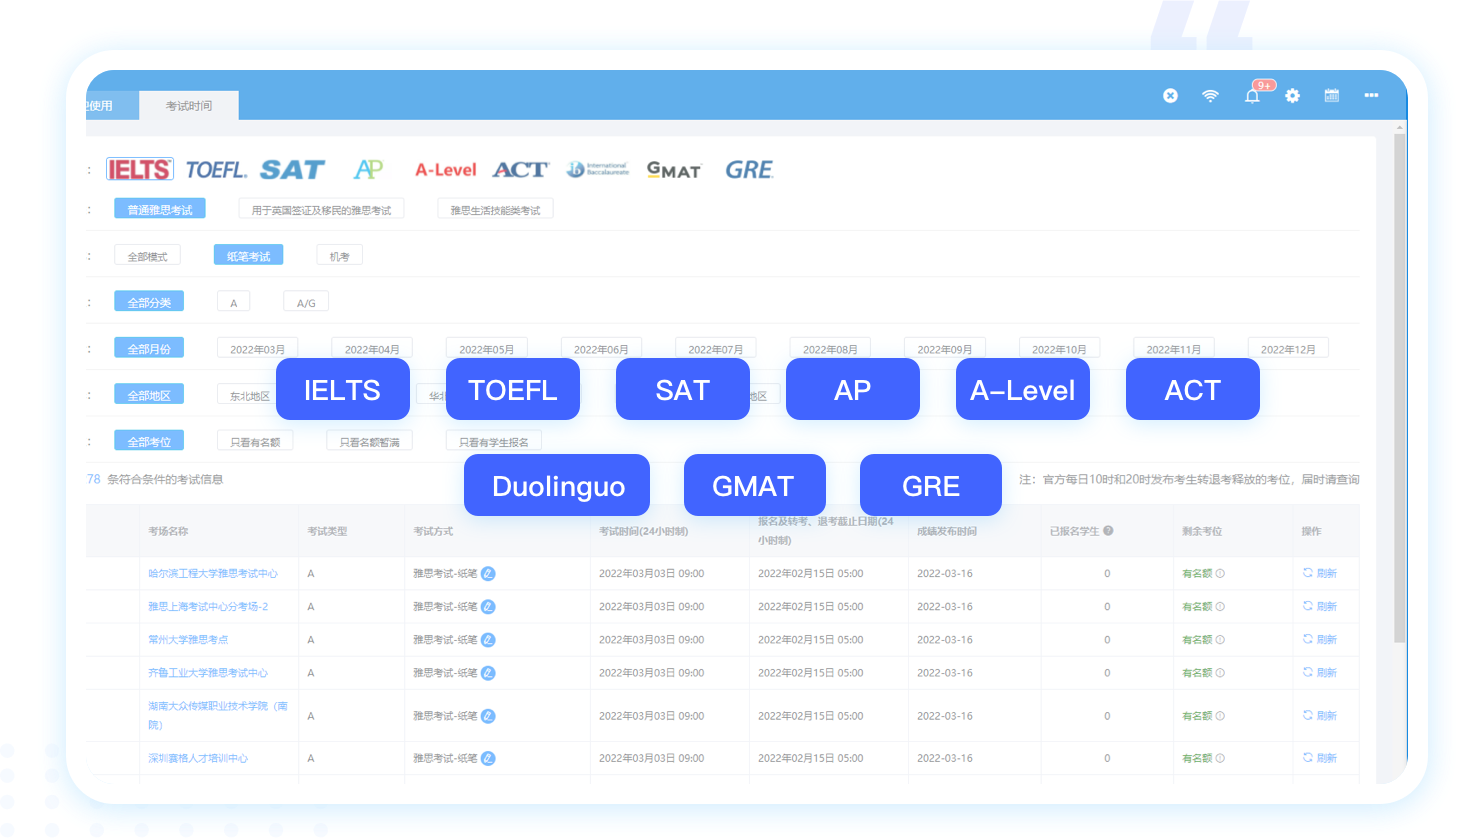Open the settings gear icon
The width and height of the screenshot is (1460, 840).
(x=1292, y=95)
